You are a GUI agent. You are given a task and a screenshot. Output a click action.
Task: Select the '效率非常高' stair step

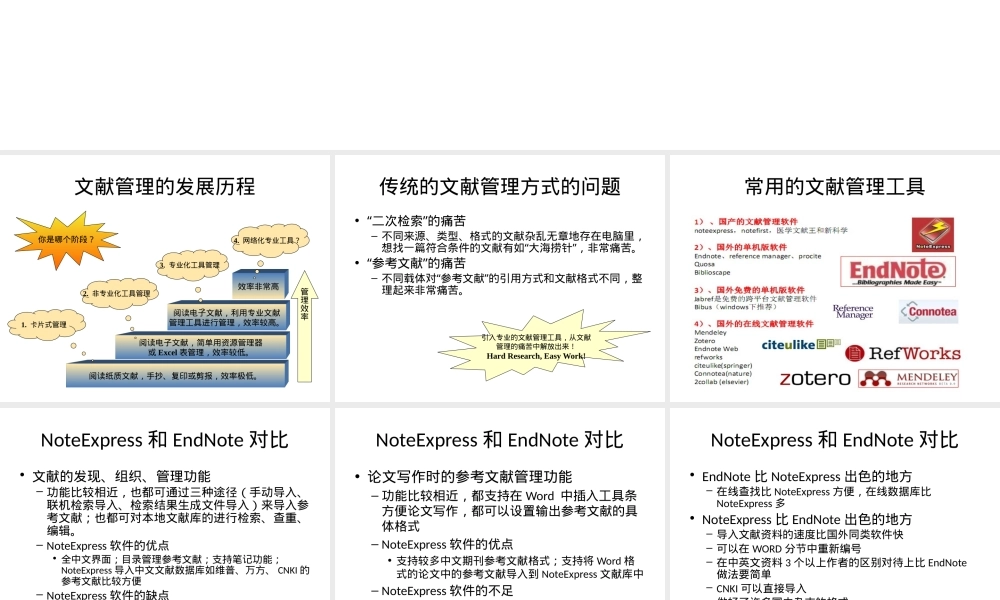coord(259,286)
